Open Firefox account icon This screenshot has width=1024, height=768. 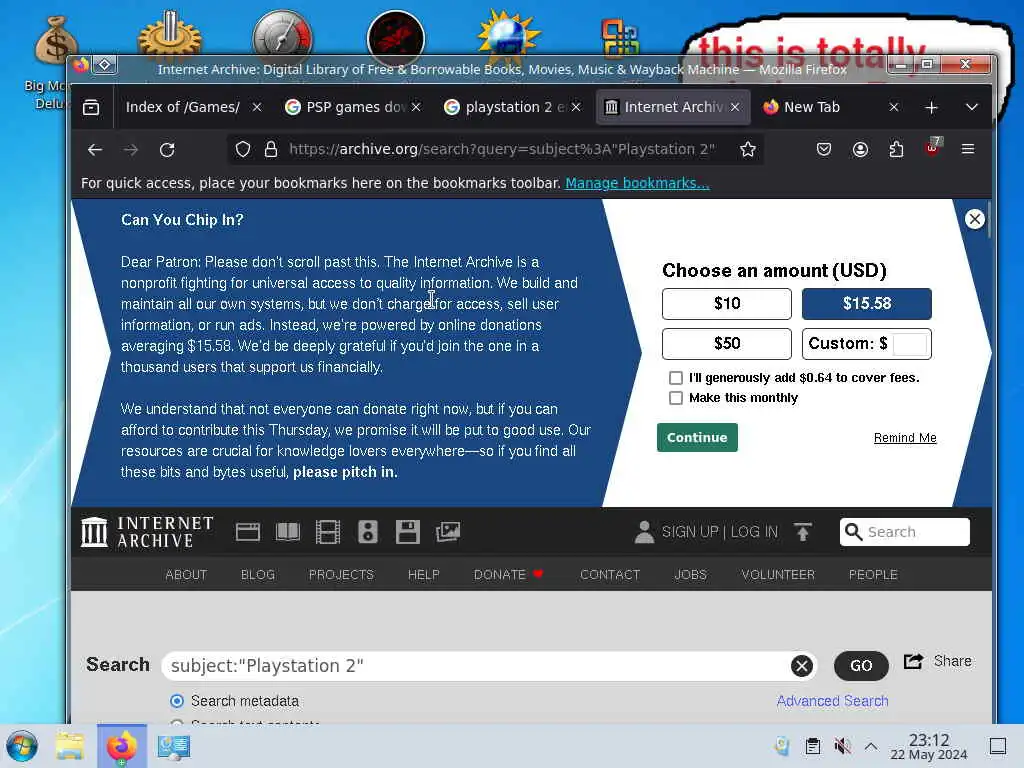point(861,150)
